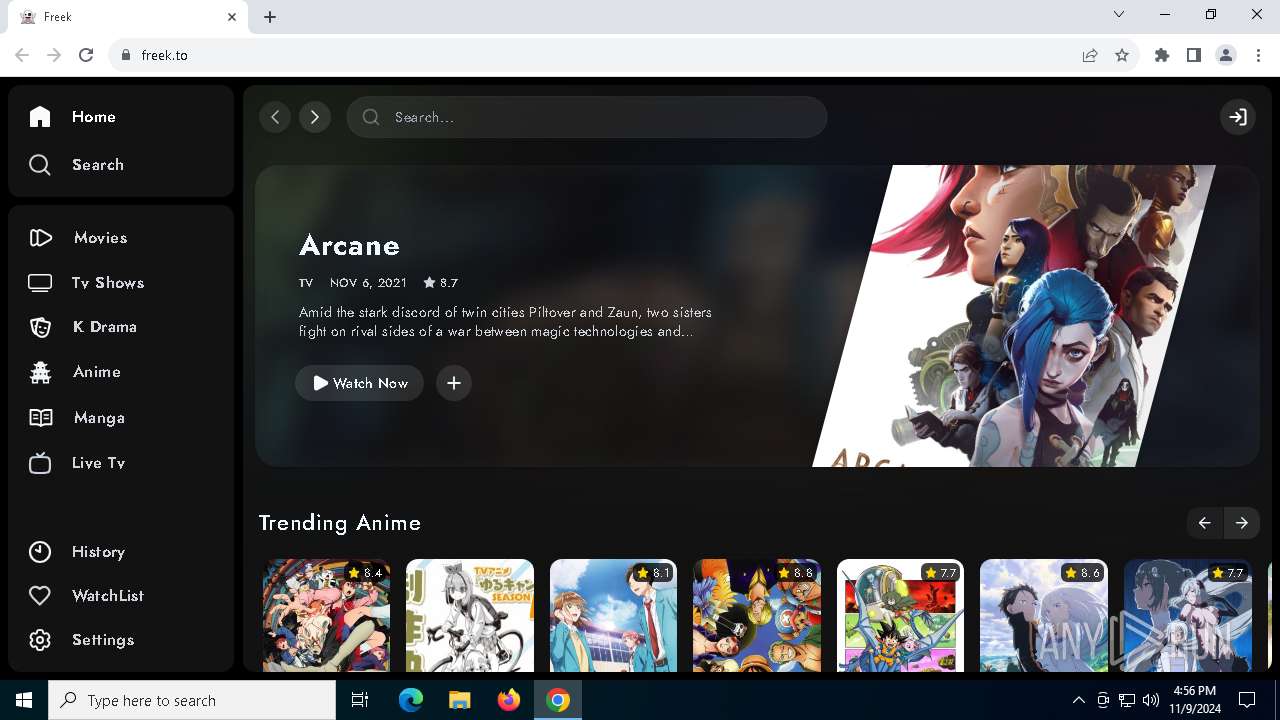Open the volume control in system tray
The height and width of the screenshot is (720, 1280).
pos(1150,700)
